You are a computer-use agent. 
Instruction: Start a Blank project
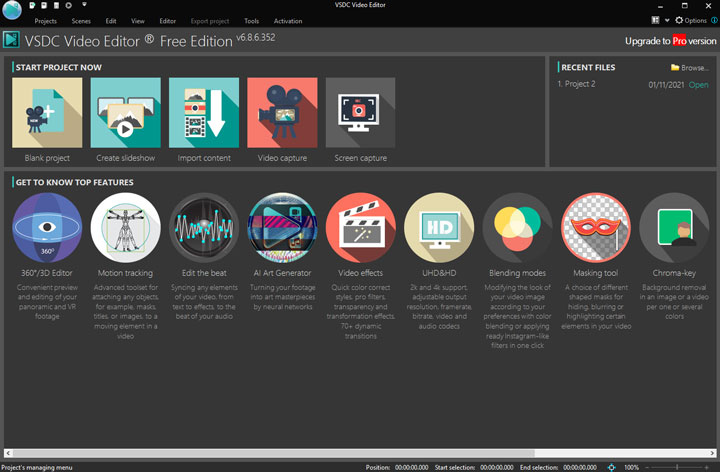point(47,112)
